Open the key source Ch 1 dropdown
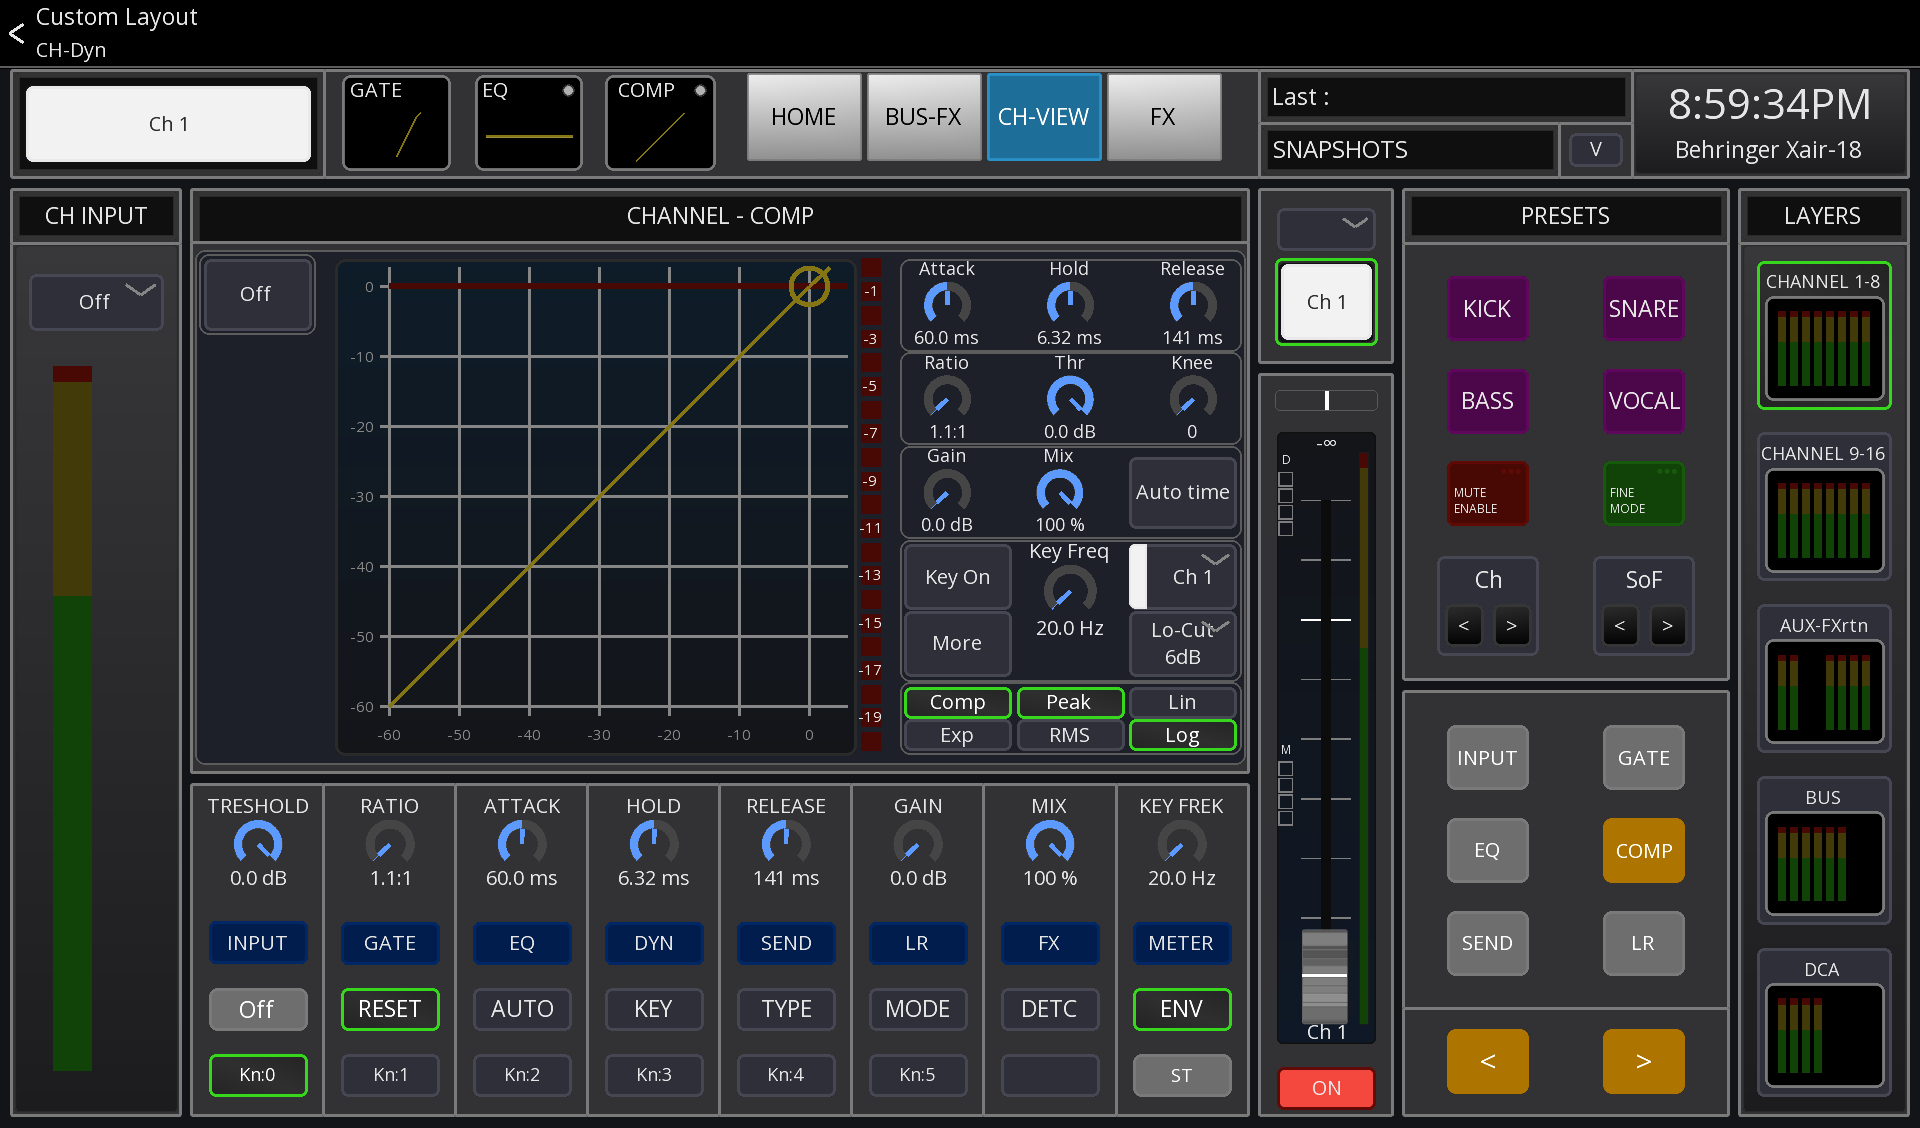Viewport: 1920px width, 1128px height. pyautogui.click(x=1183, y=577)
